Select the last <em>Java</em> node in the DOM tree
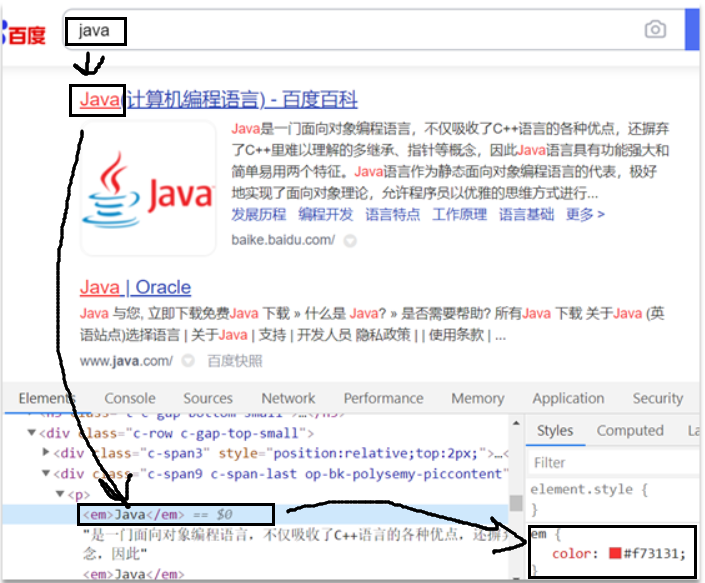This screenshot has width=705, height=583. (x=134, y=574)
